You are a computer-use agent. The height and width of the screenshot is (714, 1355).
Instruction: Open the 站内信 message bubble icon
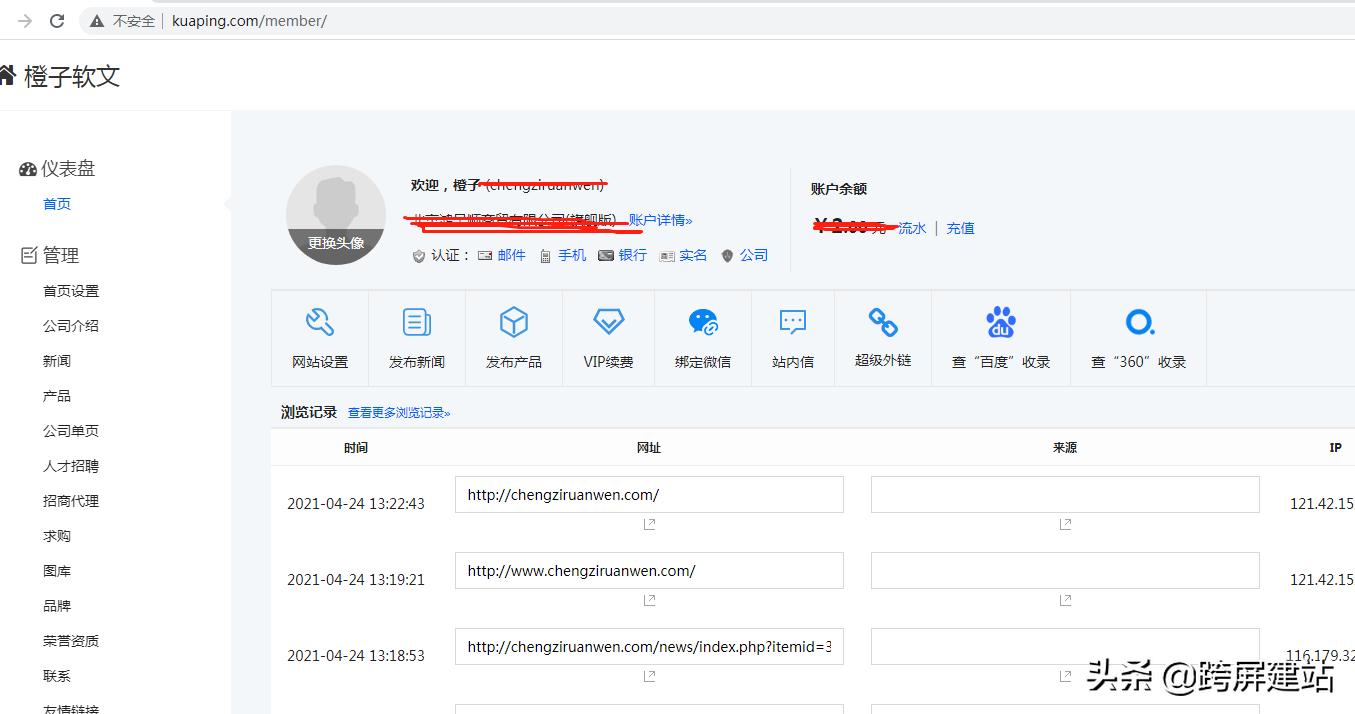point(793,322)
